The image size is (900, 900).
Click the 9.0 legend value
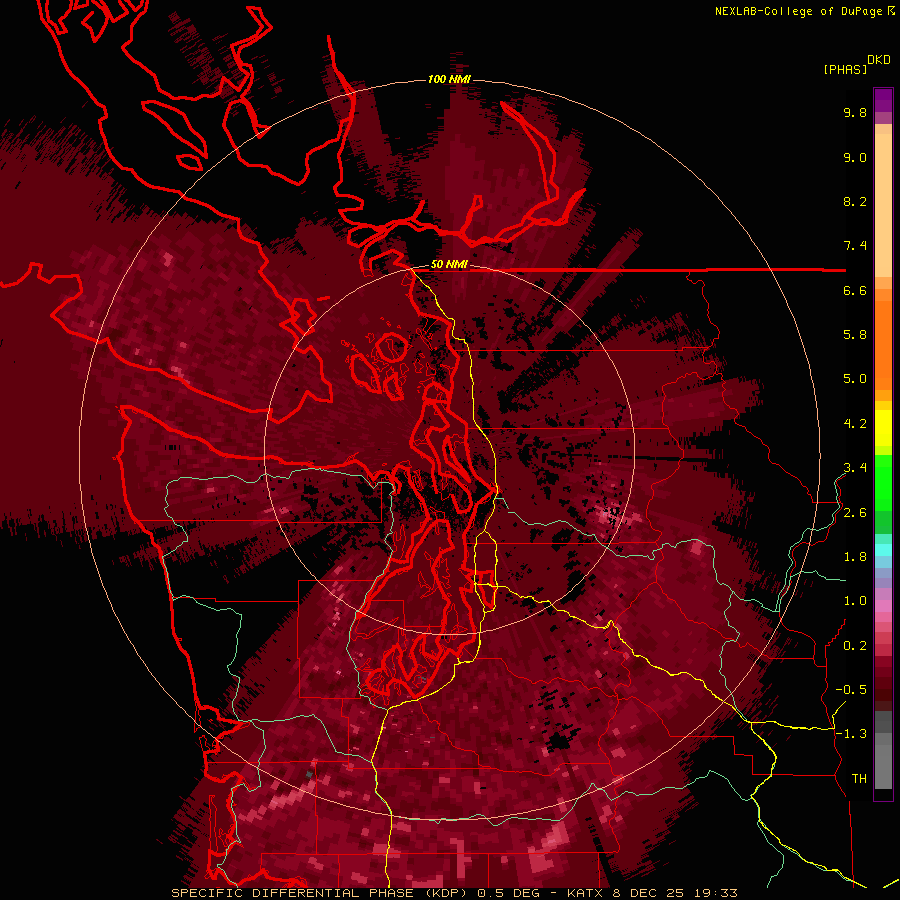point(855,157)
